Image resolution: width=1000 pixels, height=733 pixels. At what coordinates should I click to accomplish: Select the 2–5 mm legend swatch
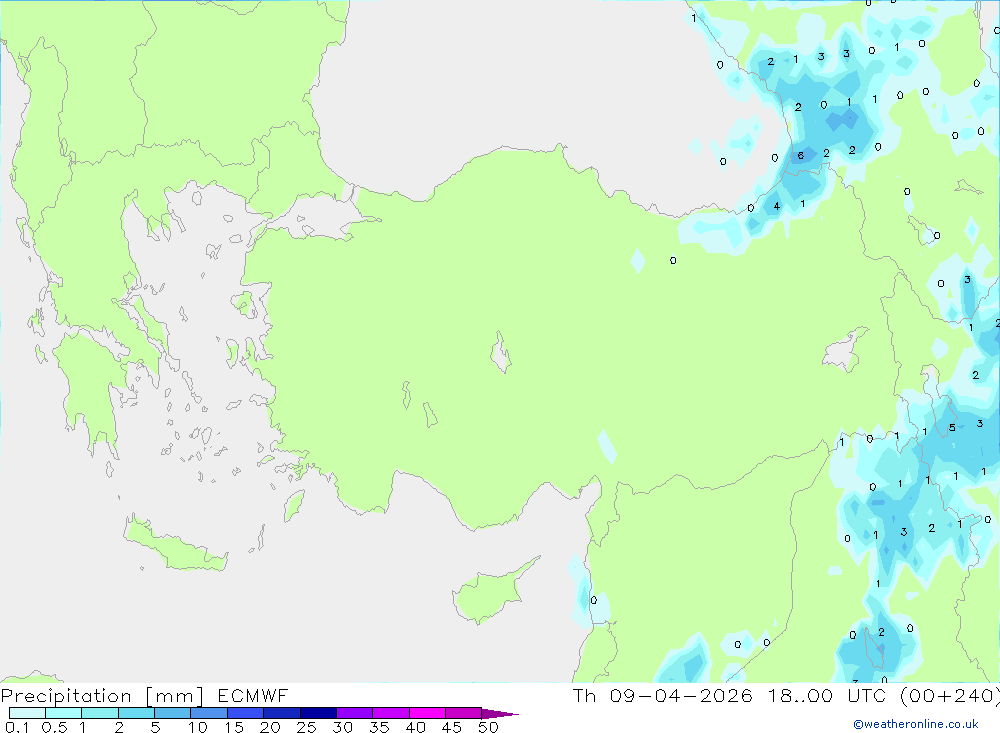(x=136, y=713)
